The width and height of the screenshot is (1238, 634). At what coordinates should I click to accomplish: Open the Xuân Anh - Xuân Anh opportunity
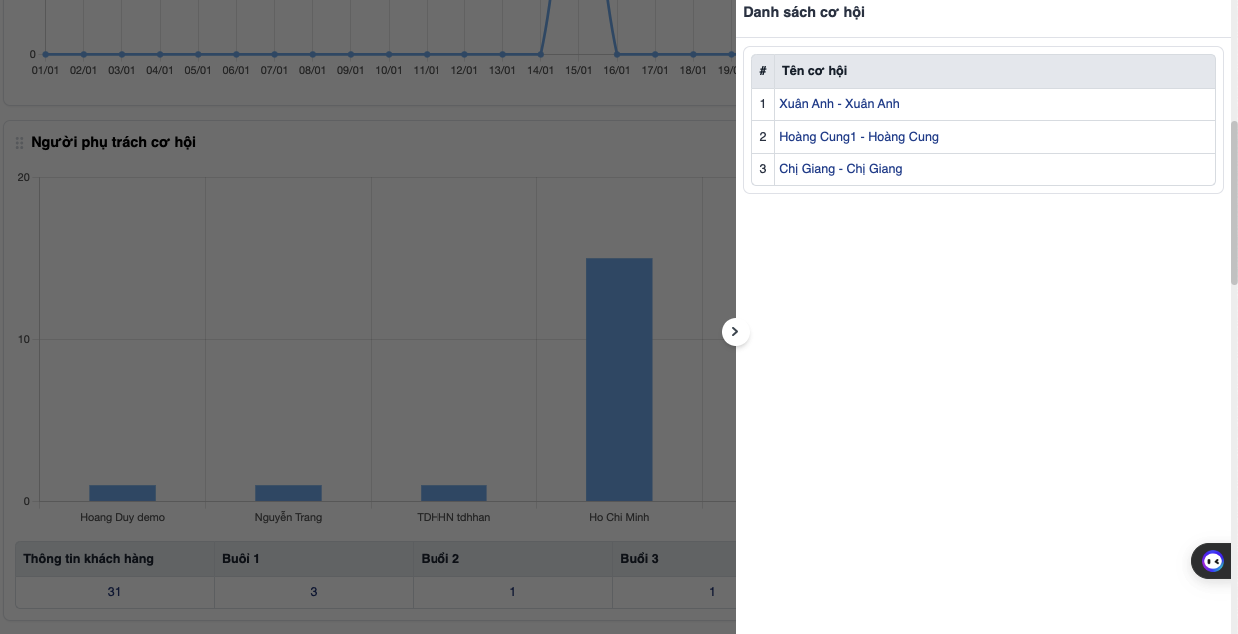point(839,104)
